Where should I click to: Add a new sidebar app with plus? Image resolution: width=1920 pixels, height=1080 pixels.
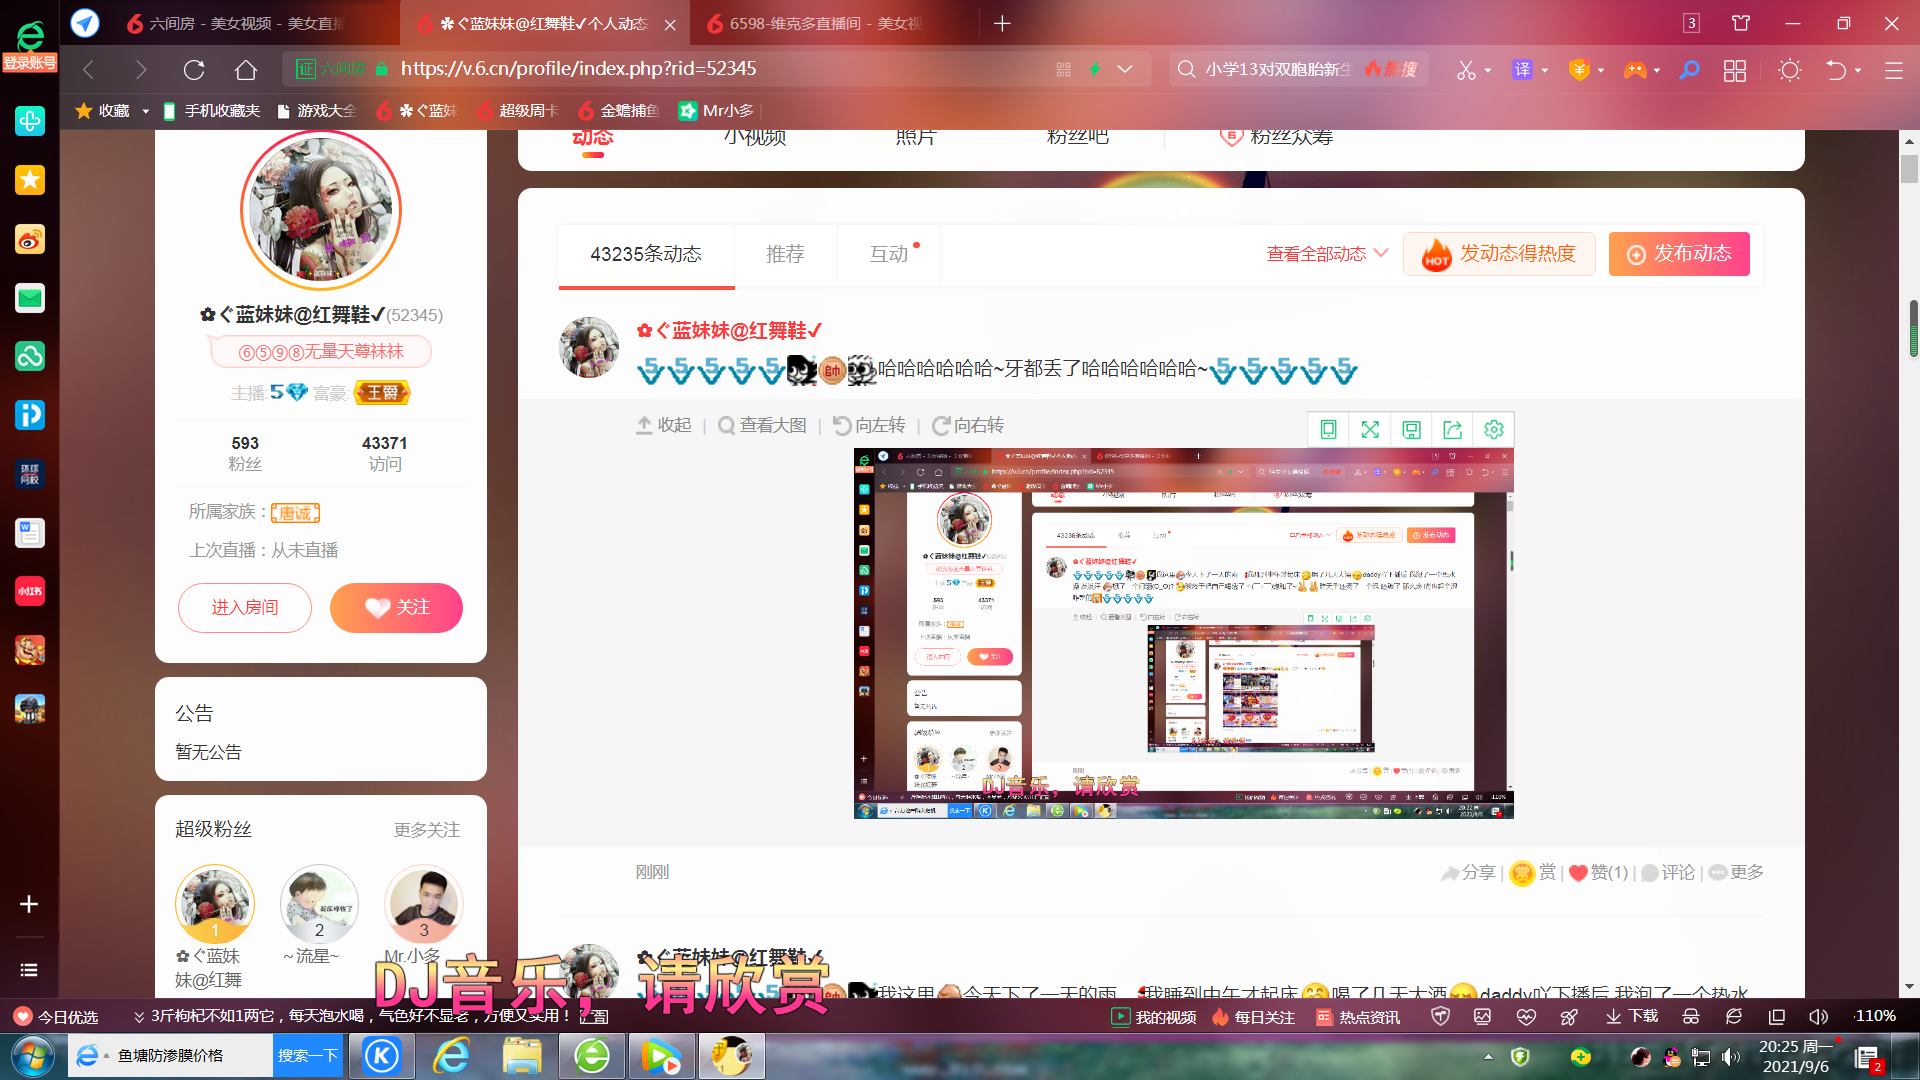pyautogui.click(x=29, y=904)
